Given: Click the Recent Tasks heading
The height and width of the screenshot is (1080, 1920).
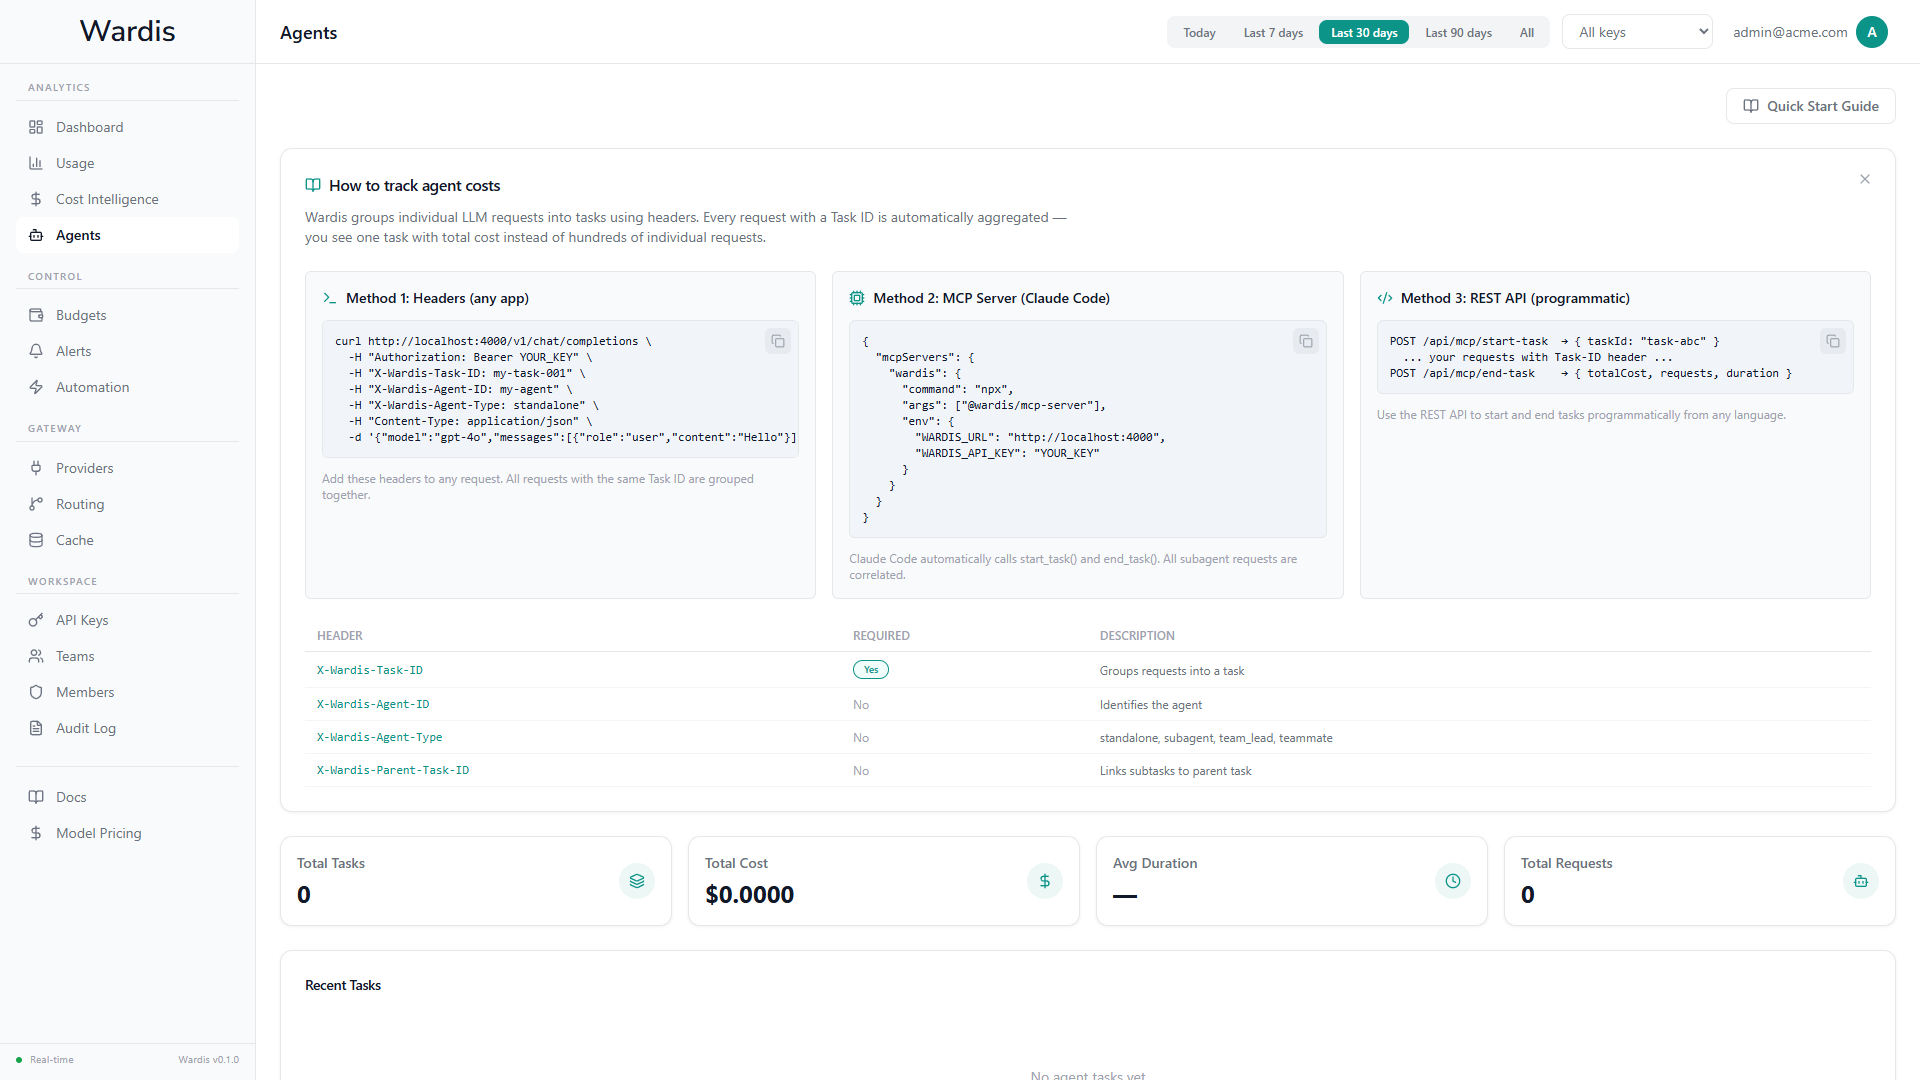Looking at the screenshot, I should (x=343, y=985).
